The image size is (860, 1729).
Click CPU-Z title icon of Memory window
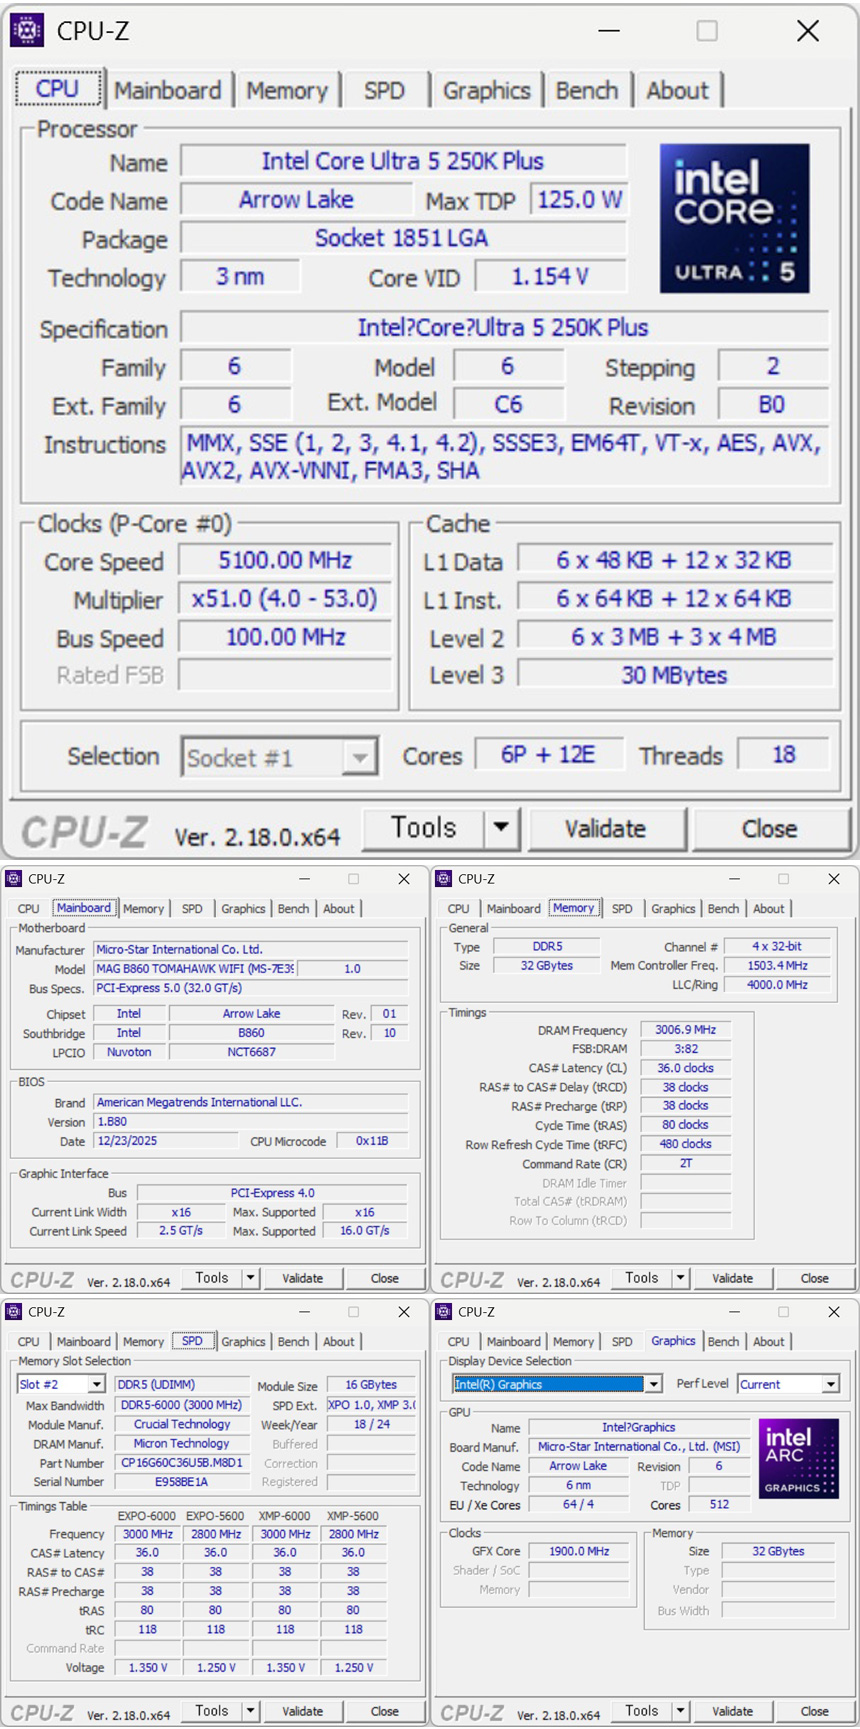[x=444, y=879]
